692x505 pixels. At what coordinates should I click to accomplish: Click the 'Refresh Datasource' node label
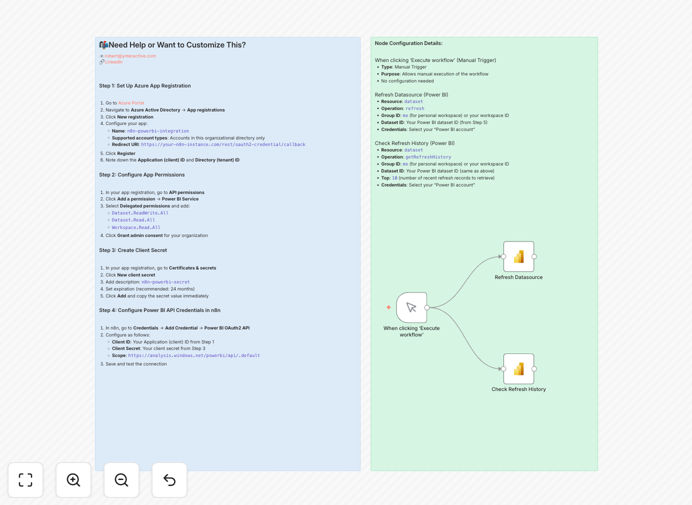(x=519, y=277)
